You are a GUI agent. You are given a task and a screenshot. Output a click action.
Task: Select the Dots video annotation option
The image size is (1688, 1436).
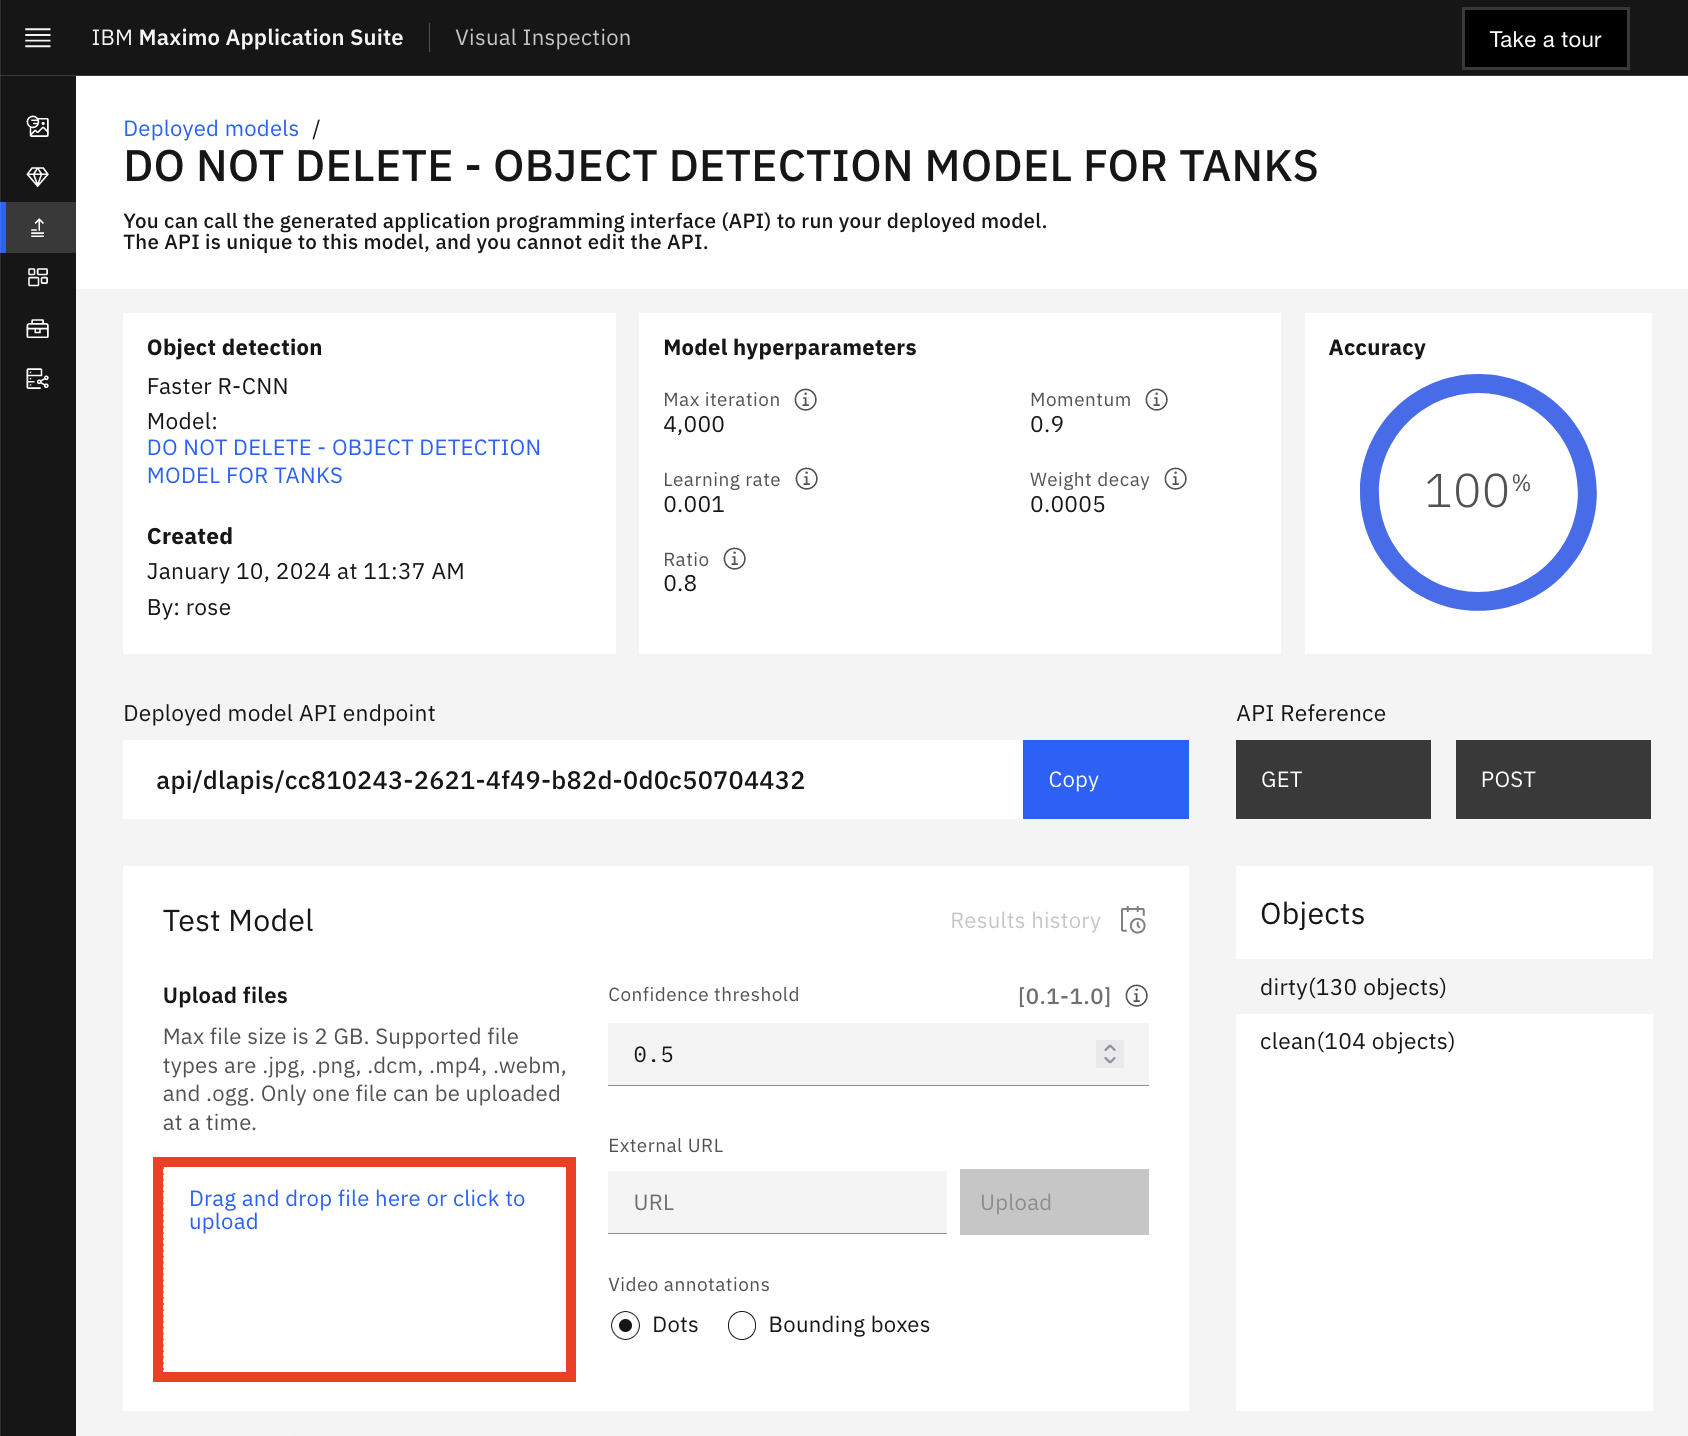click(626, 1326)
